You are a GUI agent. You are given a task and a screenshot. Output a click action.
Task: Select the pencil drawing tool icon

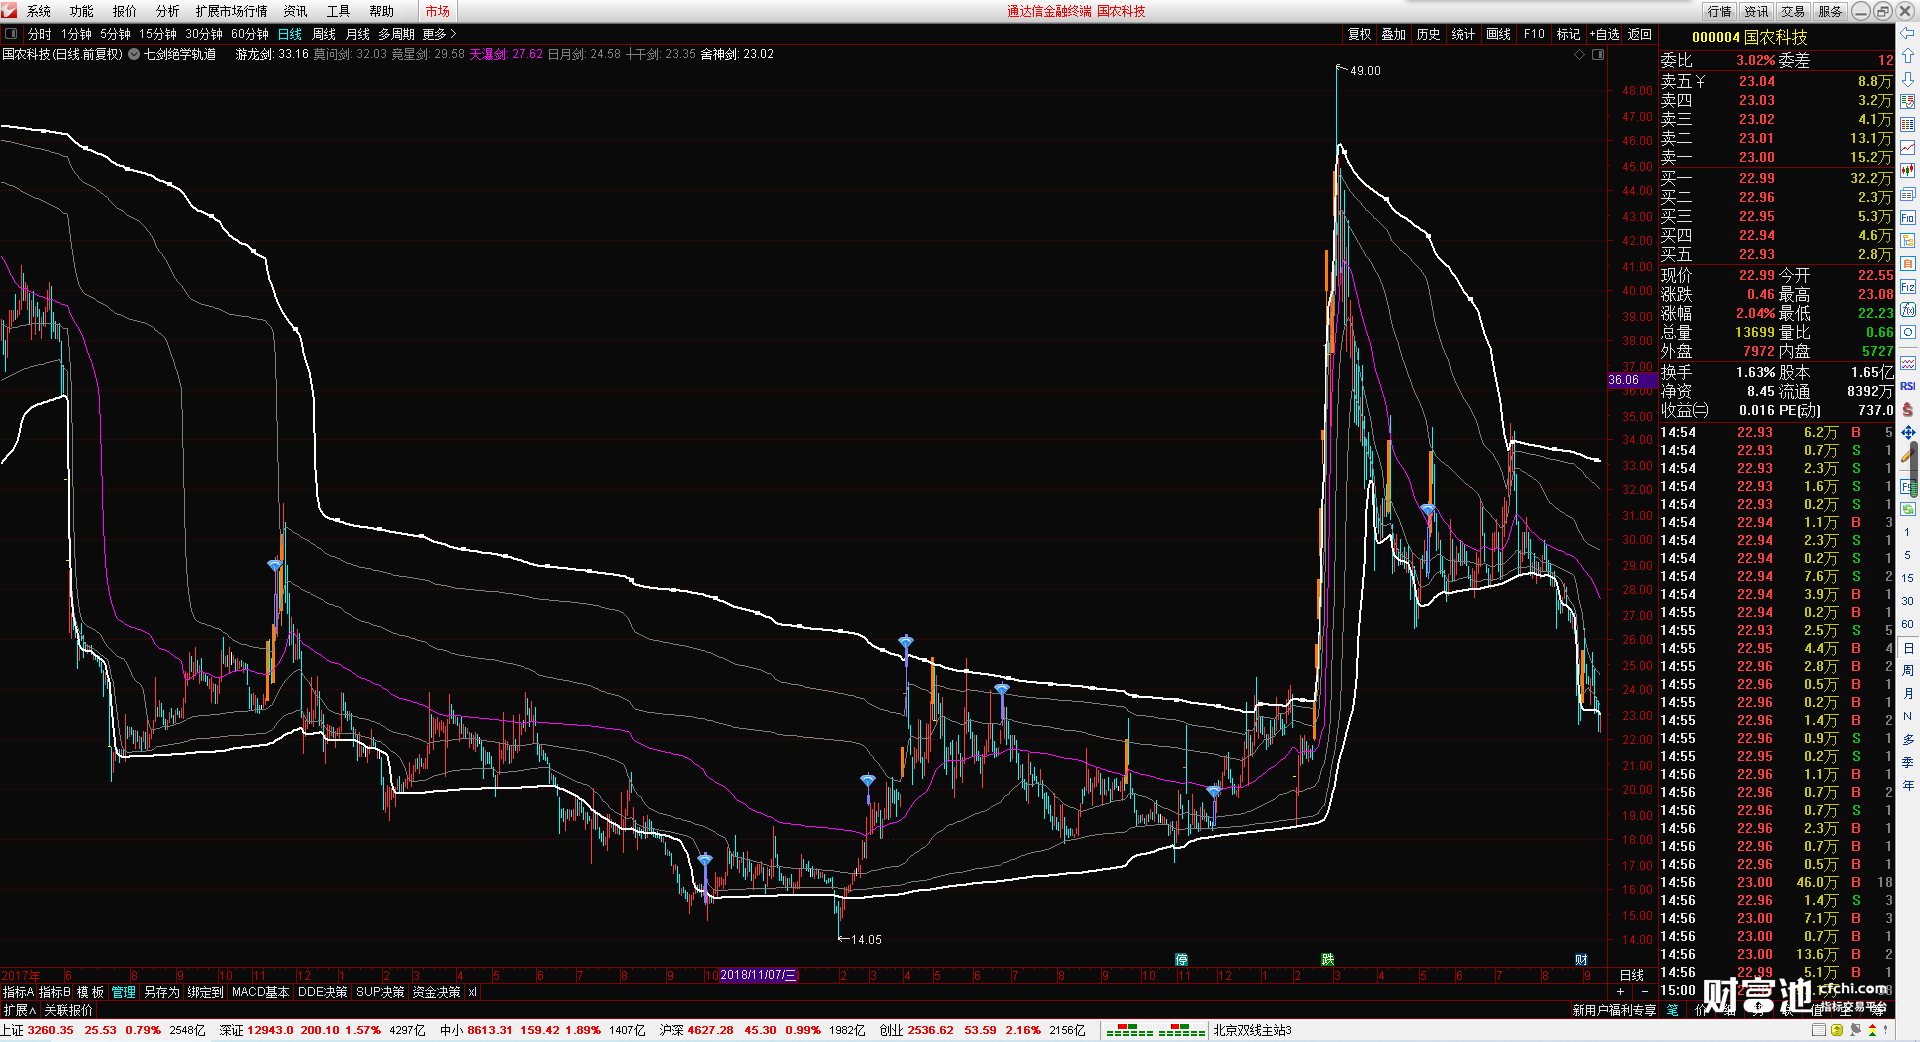[x=1908, y=455]
